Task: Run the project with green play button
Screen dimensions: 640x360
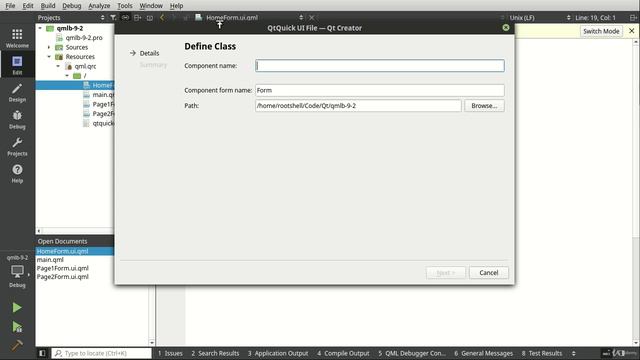Action: point(17,307)
